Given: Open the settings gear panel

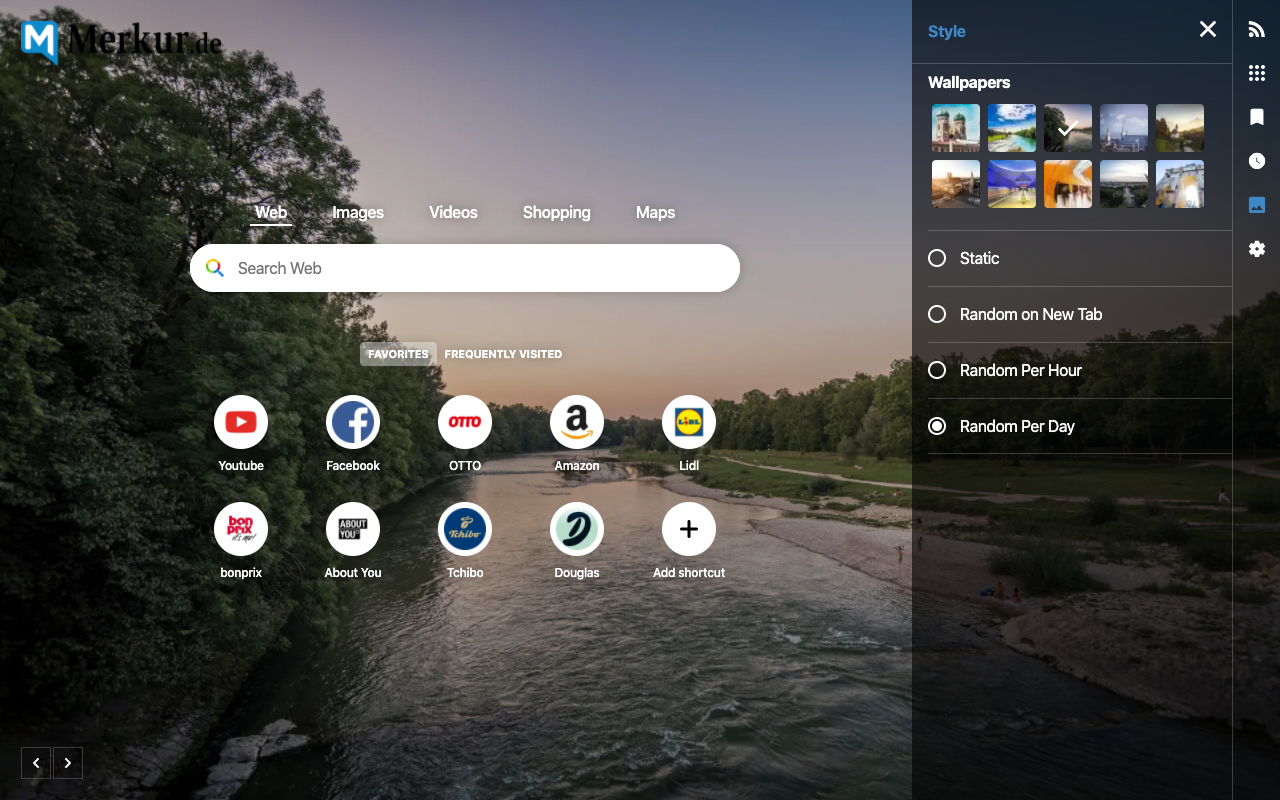Looking at the screenshot, I should 1257,249.
